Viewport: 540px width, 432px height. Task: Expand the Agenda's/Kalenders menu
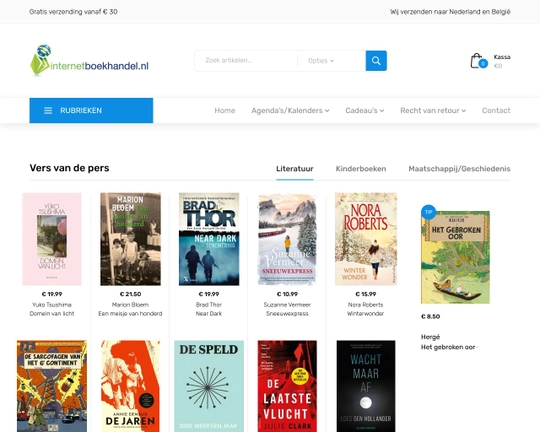290,111
